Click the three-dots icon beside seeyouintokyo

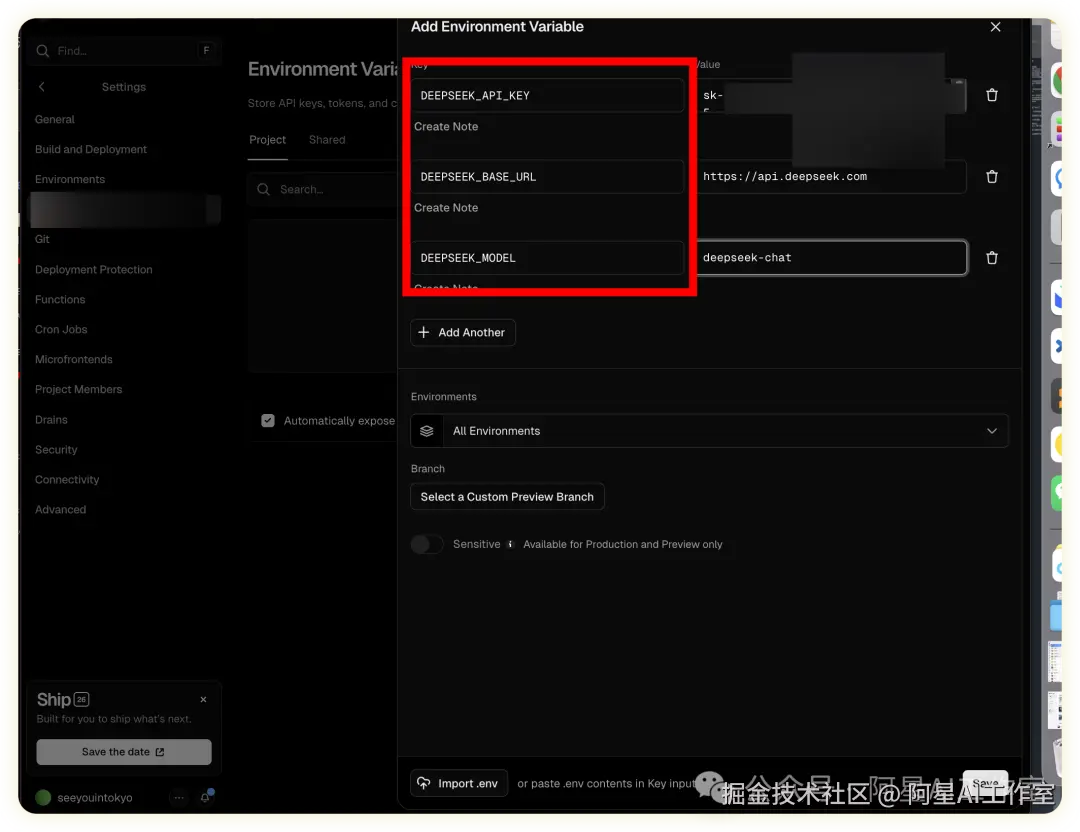tap(179, 798)
